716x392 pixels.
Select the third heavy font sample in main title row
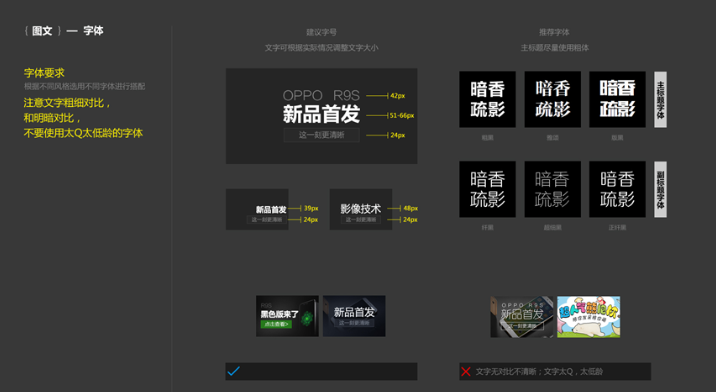(x=617, y=99)
